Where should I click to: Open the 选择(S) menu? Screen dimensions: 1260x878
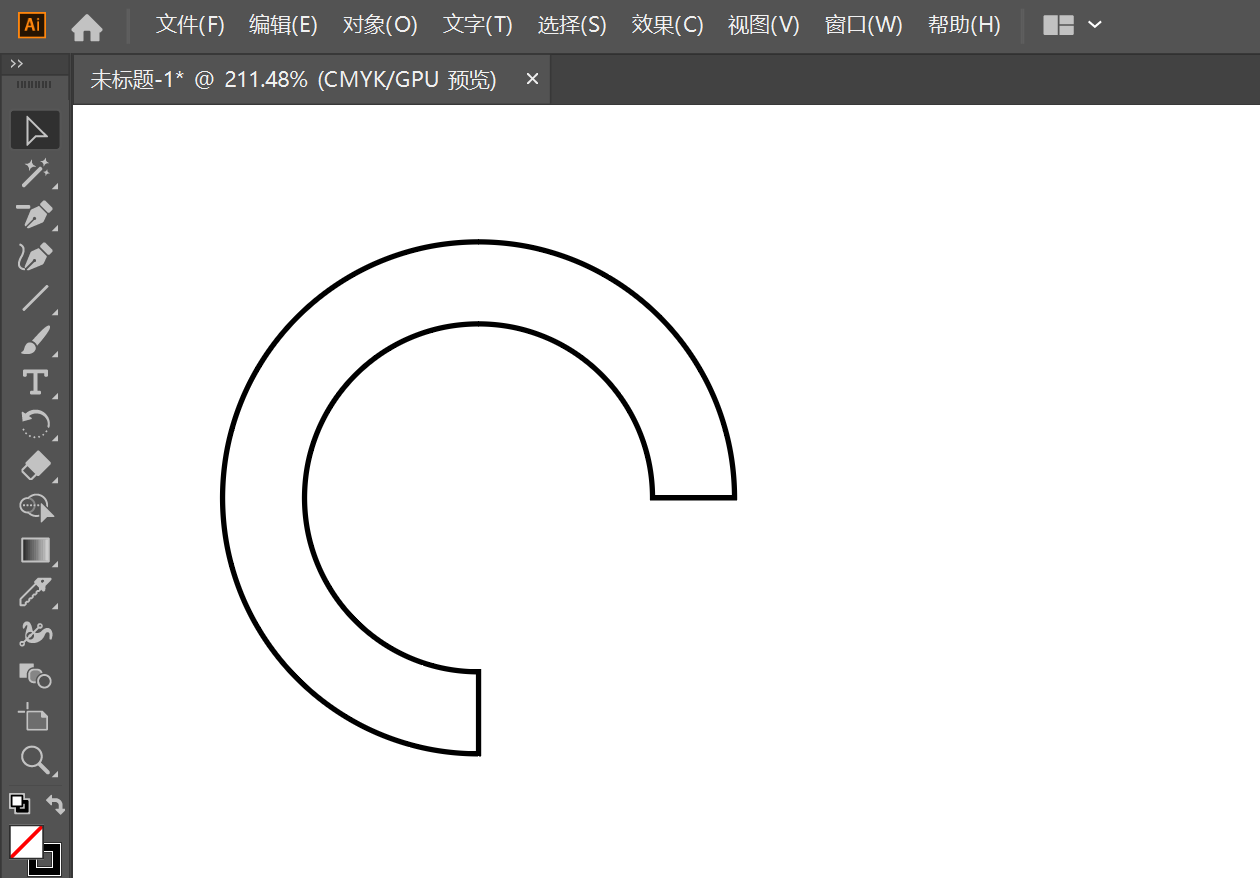(572, 26)
